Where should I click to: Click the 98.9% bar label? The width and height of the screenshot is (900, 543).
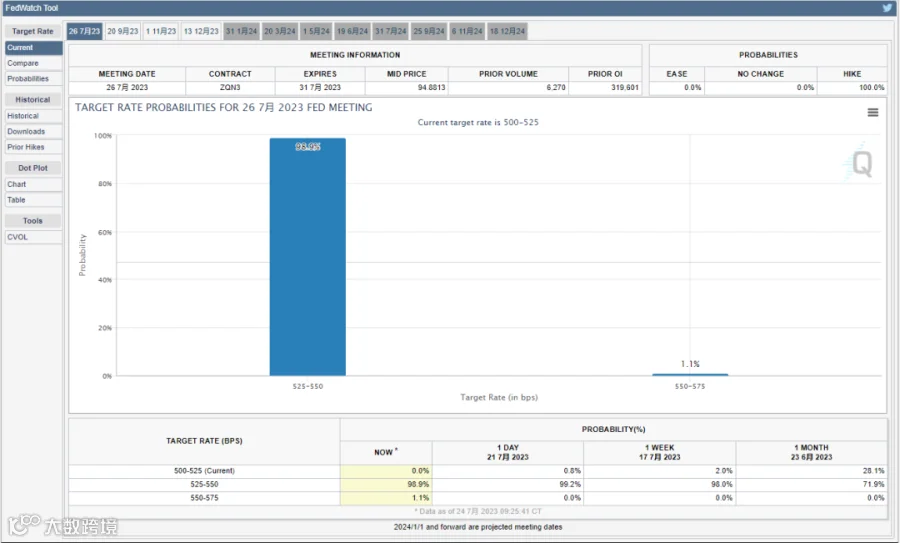tap(308, 147)
